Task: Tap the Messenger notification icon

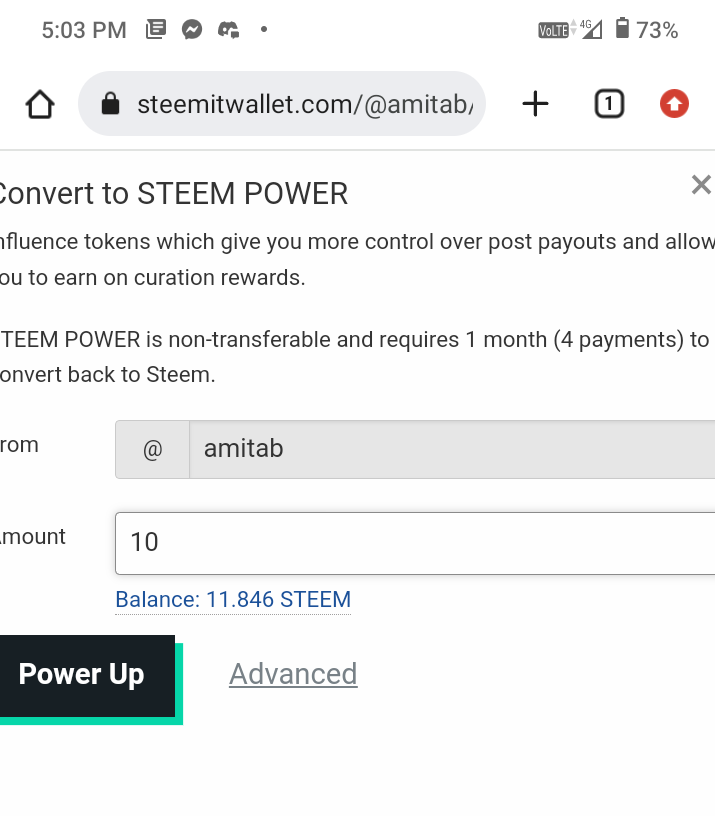Action: [193, 30]
